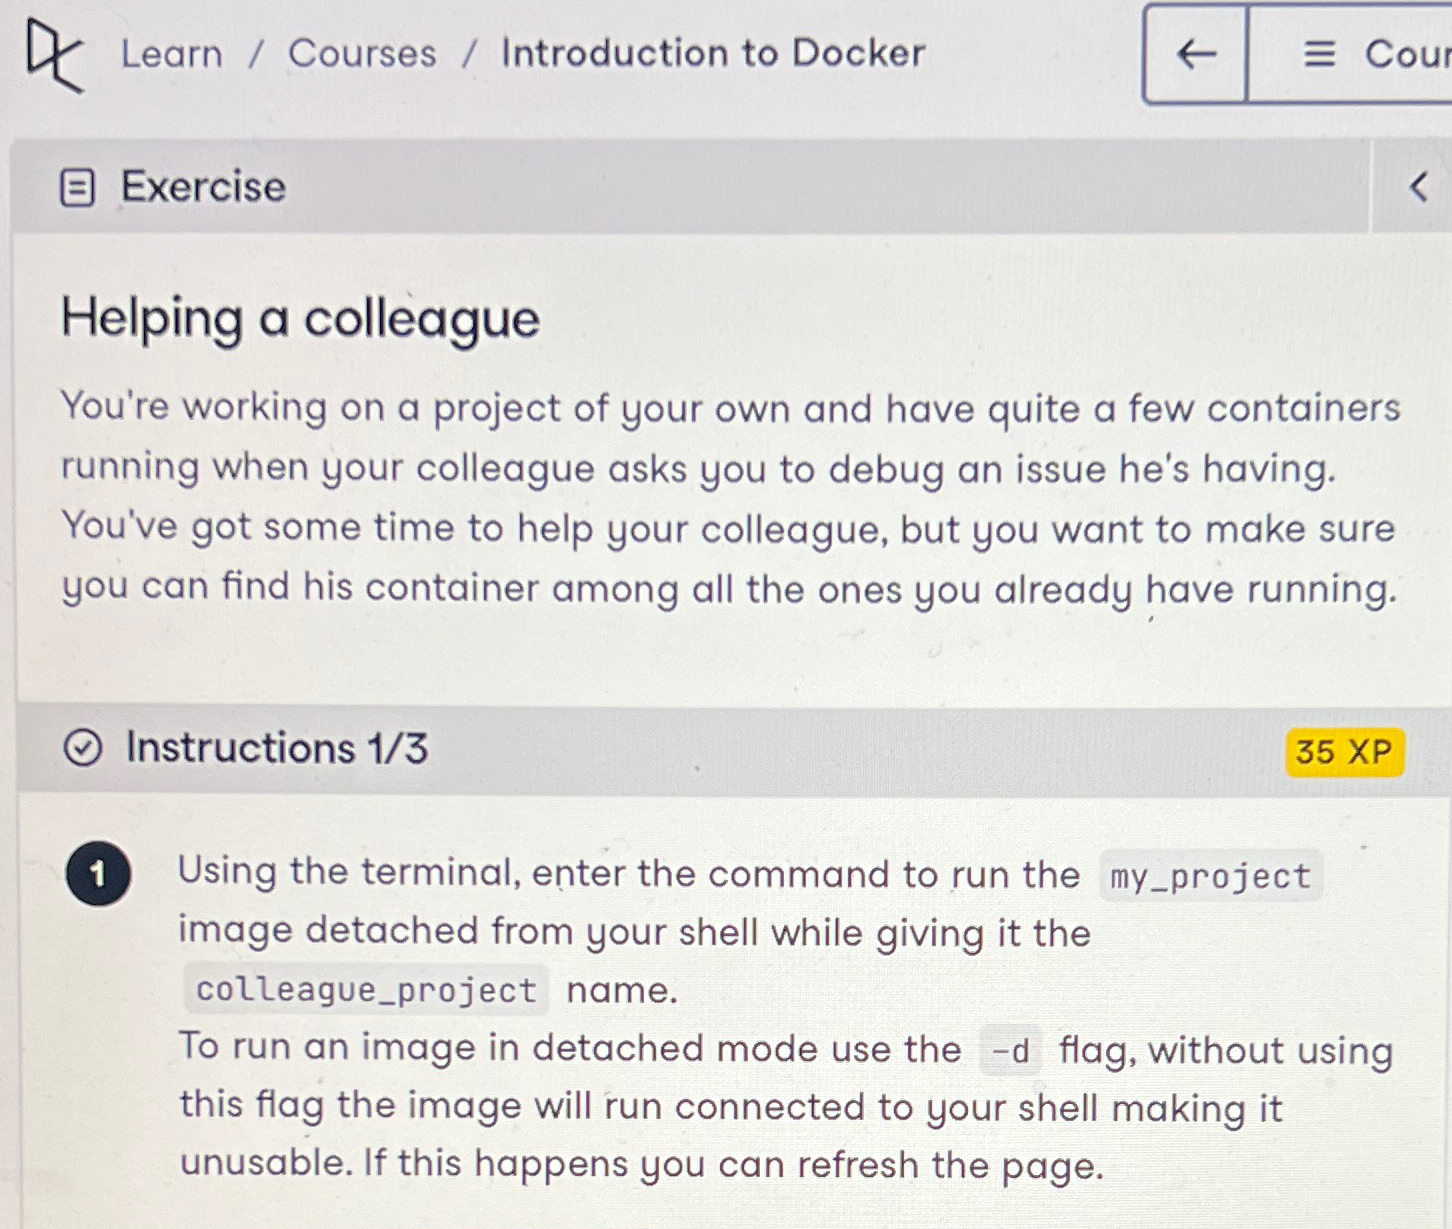Screen dimensions: 1452x1229
Task: Click the step number 1 badge
Action: 99,873
